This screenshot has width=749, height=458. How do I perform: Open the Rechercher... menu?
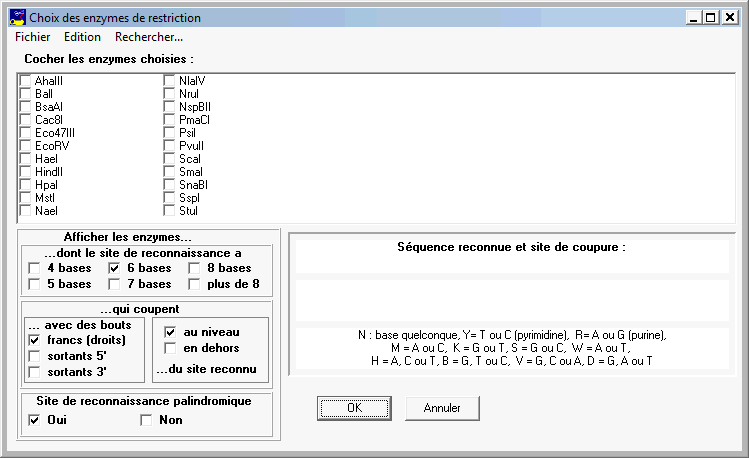(x=149, y=37)
